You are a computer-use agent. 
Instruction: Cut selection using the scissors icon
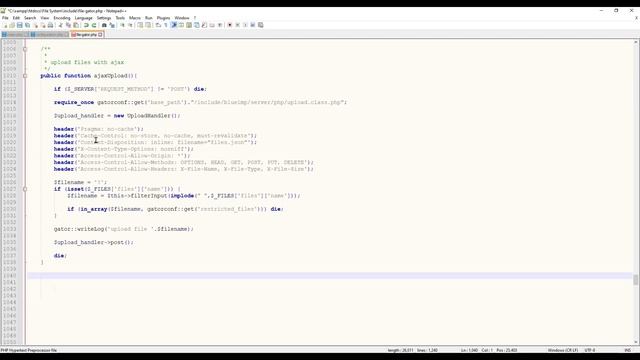coord(60,25)
